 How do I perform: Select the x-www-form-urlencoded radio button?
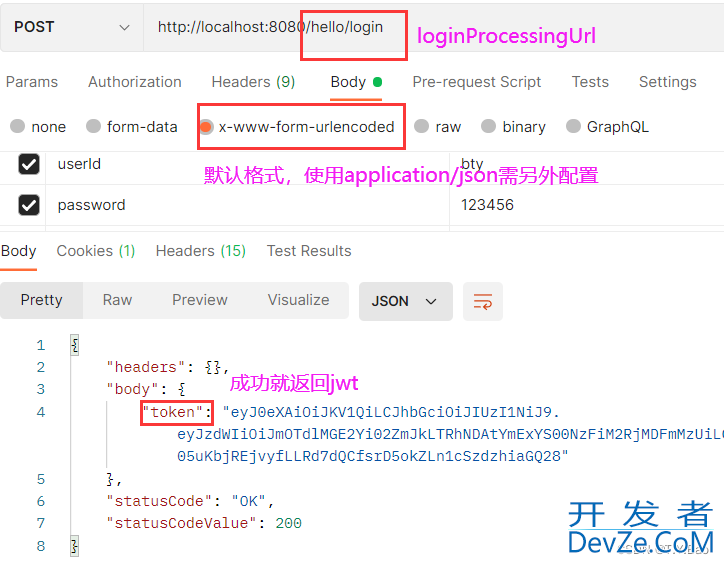click(206, 127)
